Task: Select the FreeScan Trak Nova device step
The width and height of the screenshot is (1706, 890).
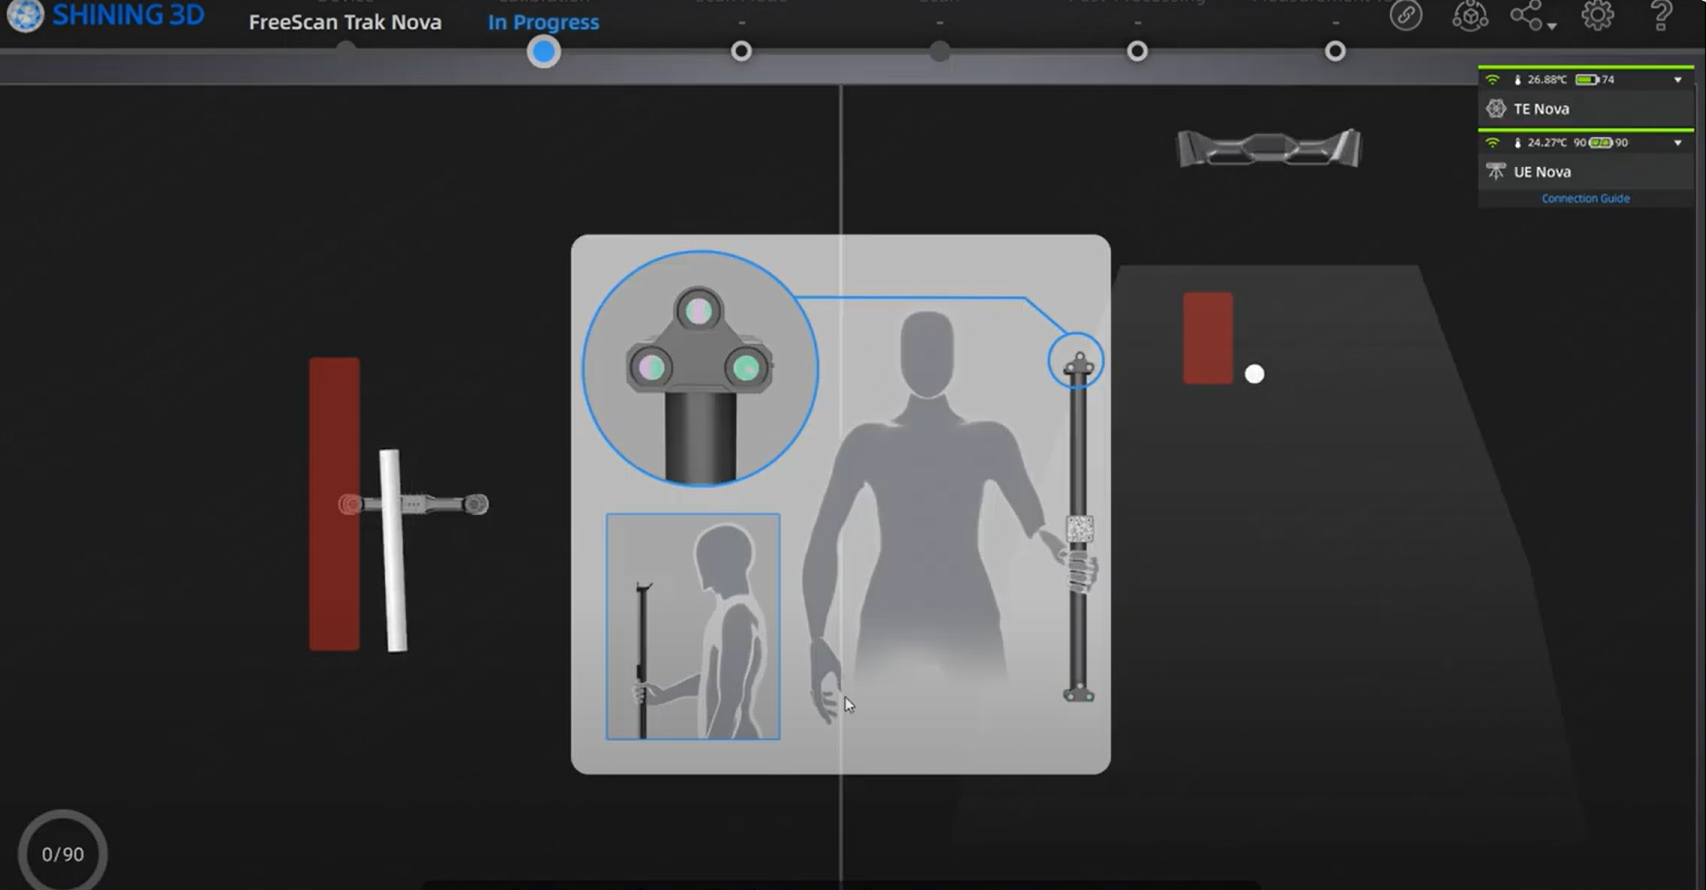Action: [345, 22]
